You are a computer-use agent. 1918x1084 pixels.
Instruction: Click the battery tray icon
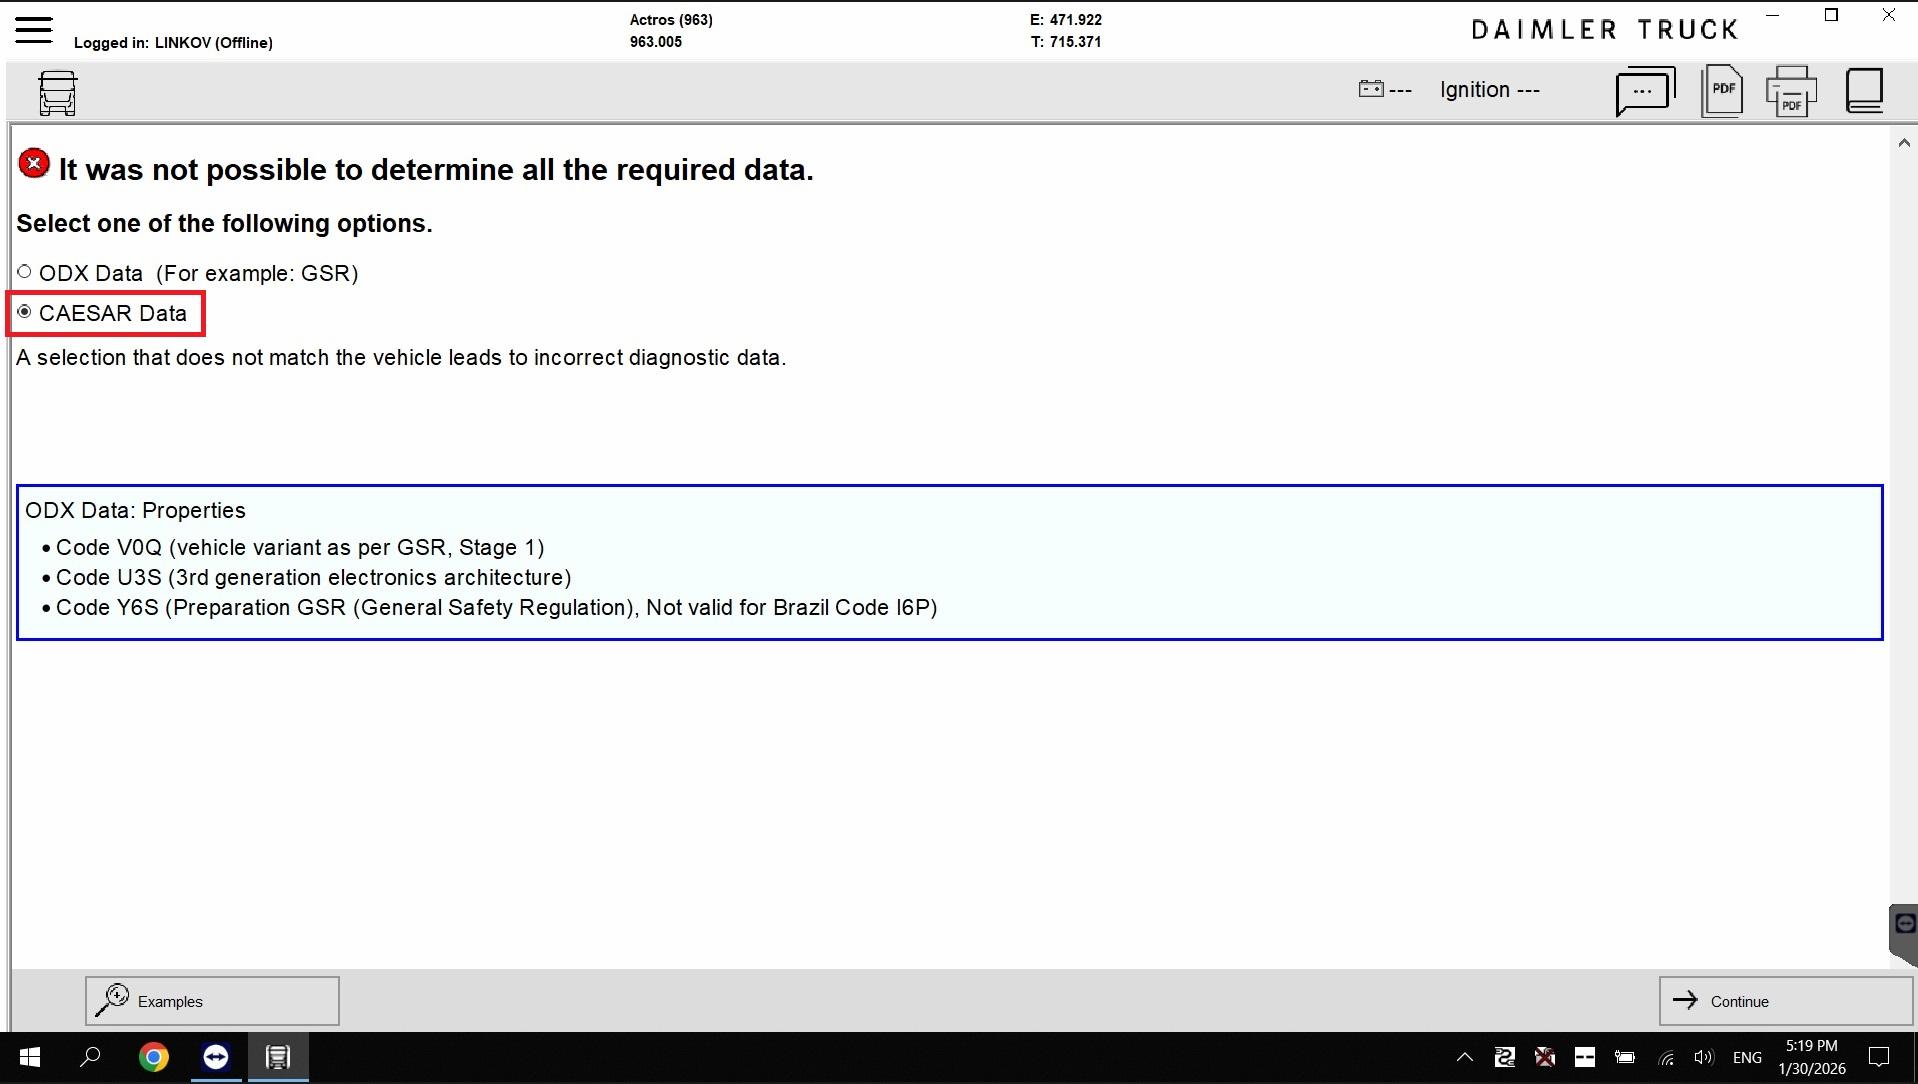tap(1625, 1057)
